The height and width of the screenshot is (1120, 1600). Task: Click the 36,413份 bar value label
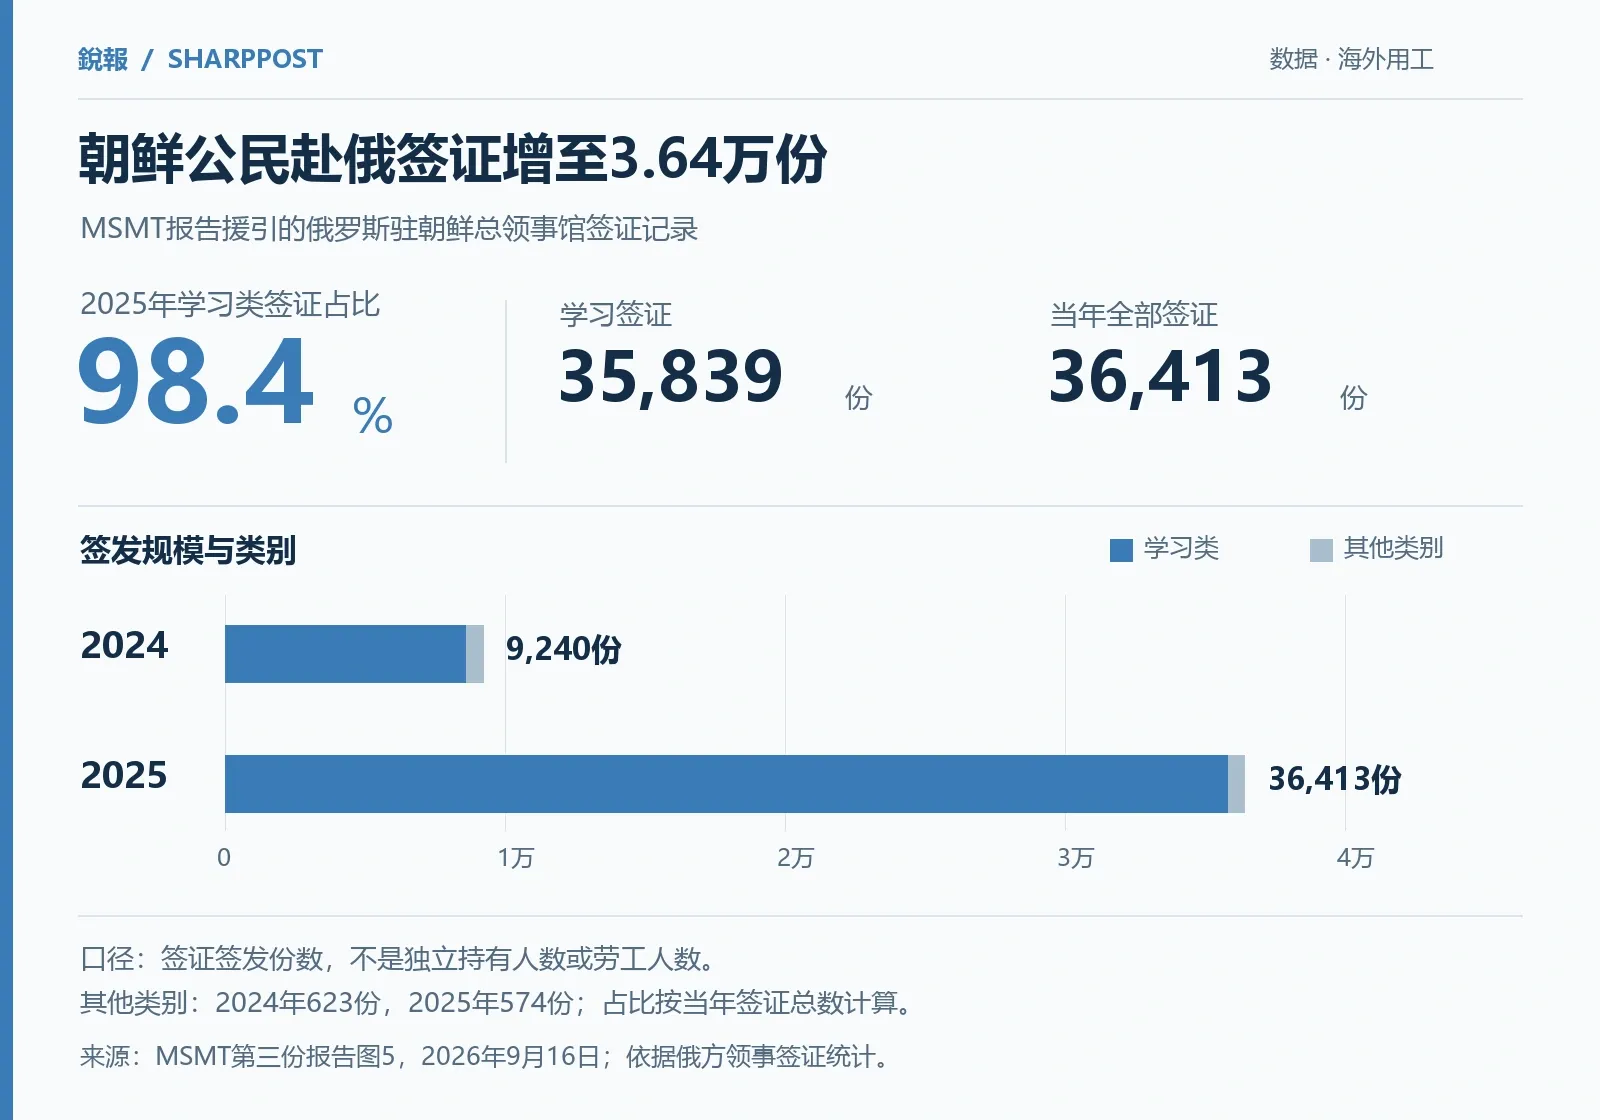click(1335, 779)
